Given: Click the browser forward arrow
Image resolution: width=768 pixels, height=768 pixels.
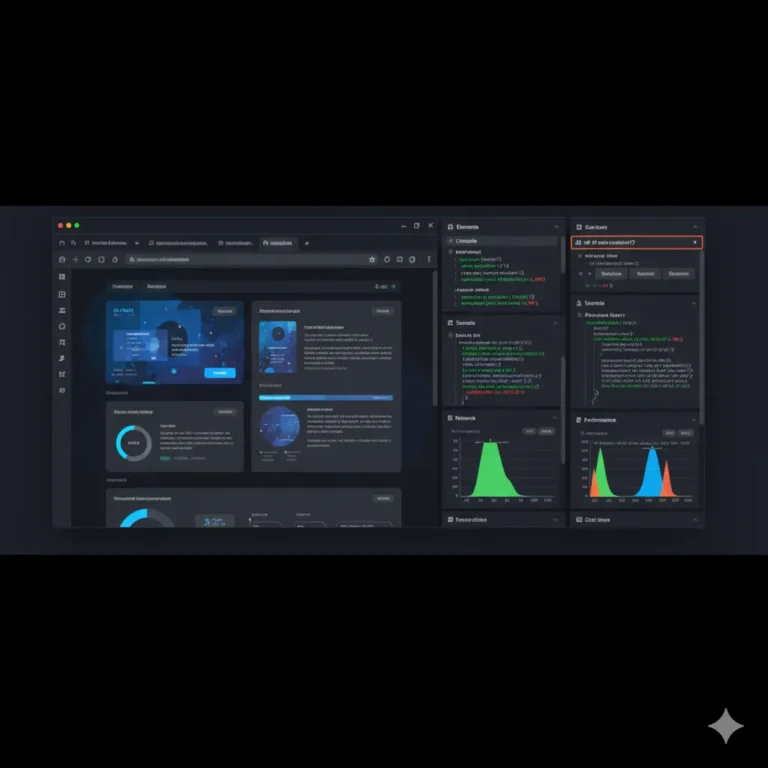Looking at the screenshot, I should coord(74,259).
